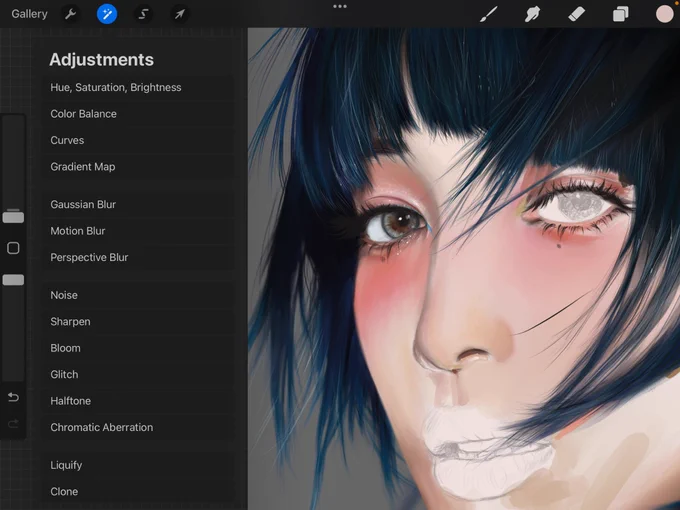The height and width of the screenshot is (510, 680).
Task: Select the Eraser tool
Action: 576,14
